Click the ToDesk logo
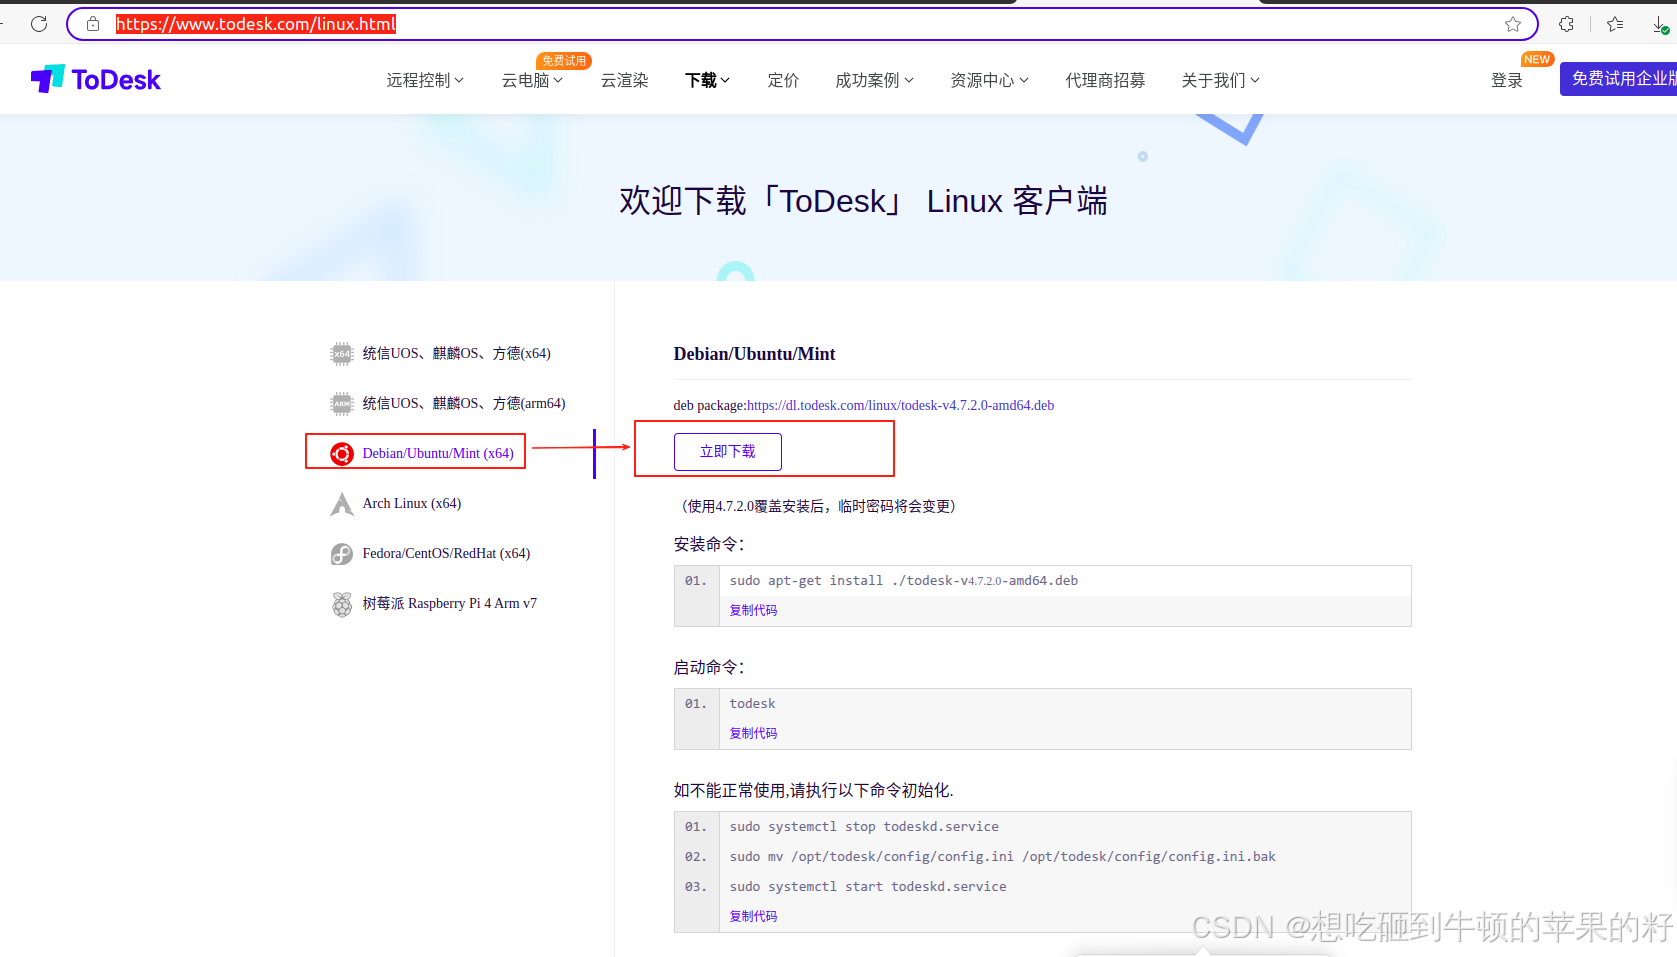This screenshot has width=1677, height=957. (x=96, y=80)
